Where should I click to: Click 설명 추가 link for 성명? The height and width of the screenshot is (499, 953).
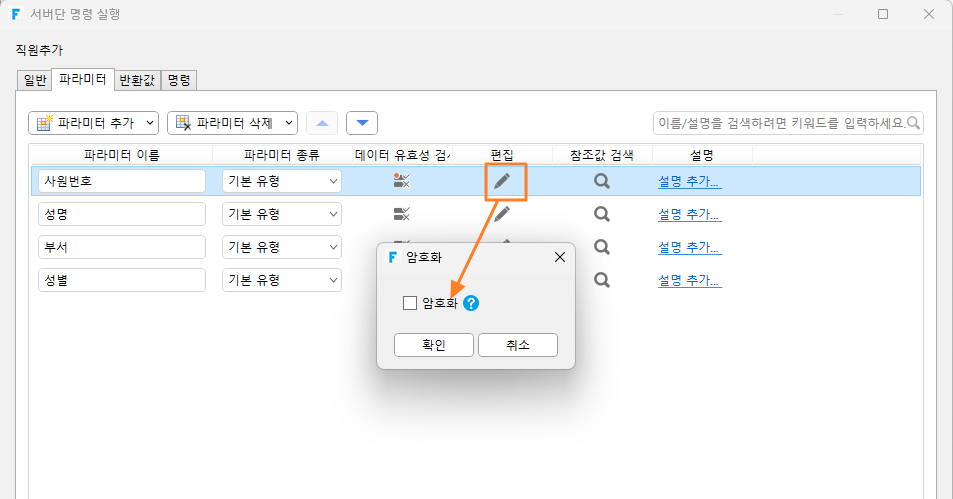(x=690, y=214)
